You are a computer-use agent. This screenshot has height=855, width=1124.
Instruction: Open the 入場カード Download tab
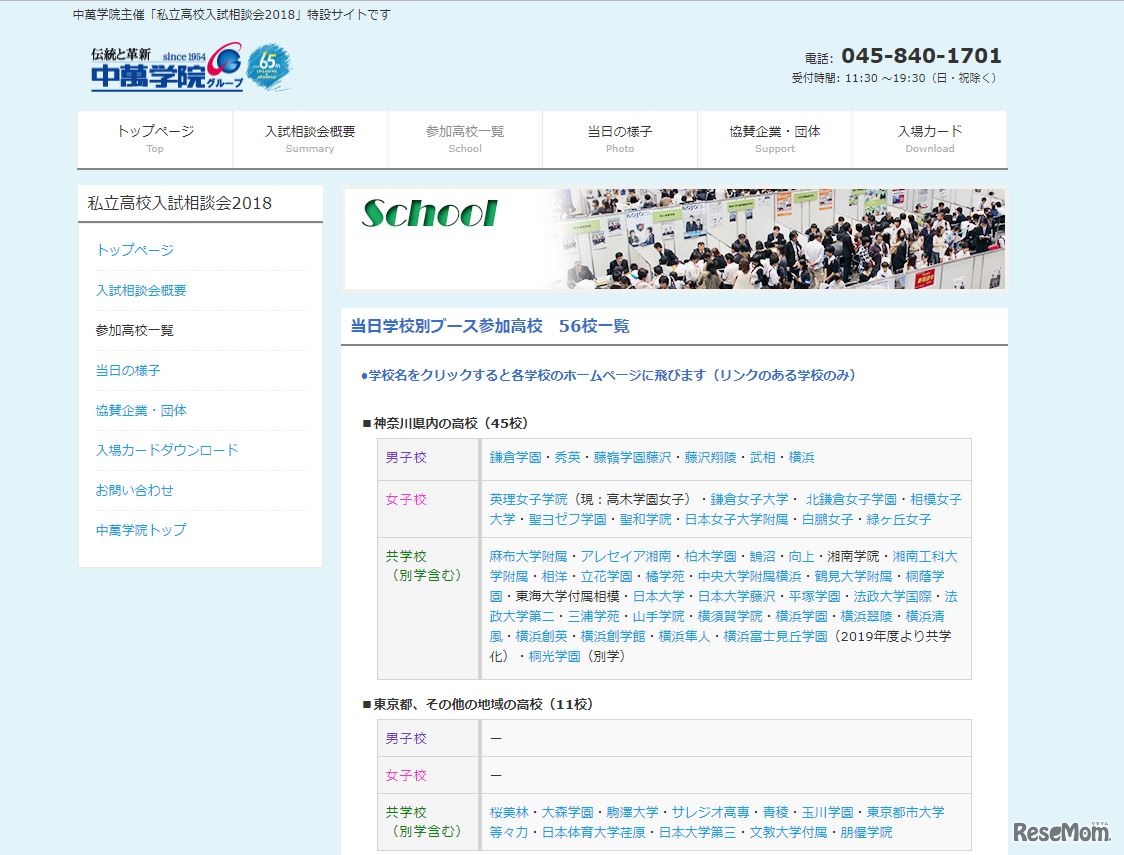pos(930,139)
